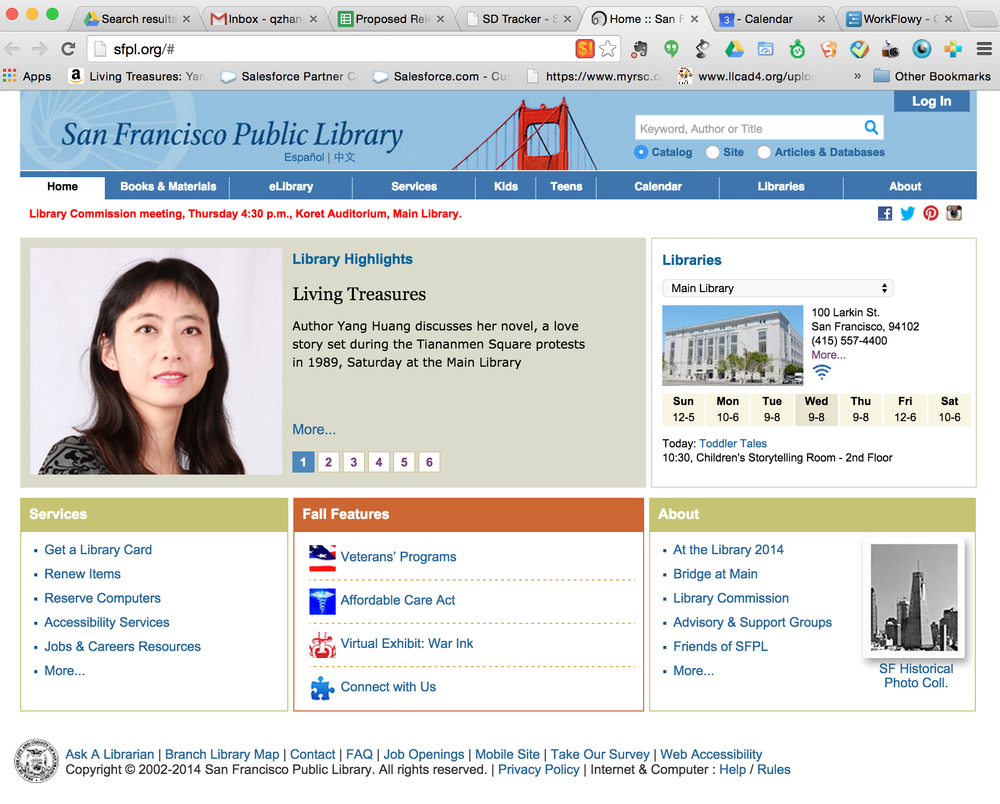The height and width of the screenshot is (804, 1000).
Task: Open the Living Treasures Amazon bookmark
Action: (x=136, y=76)
